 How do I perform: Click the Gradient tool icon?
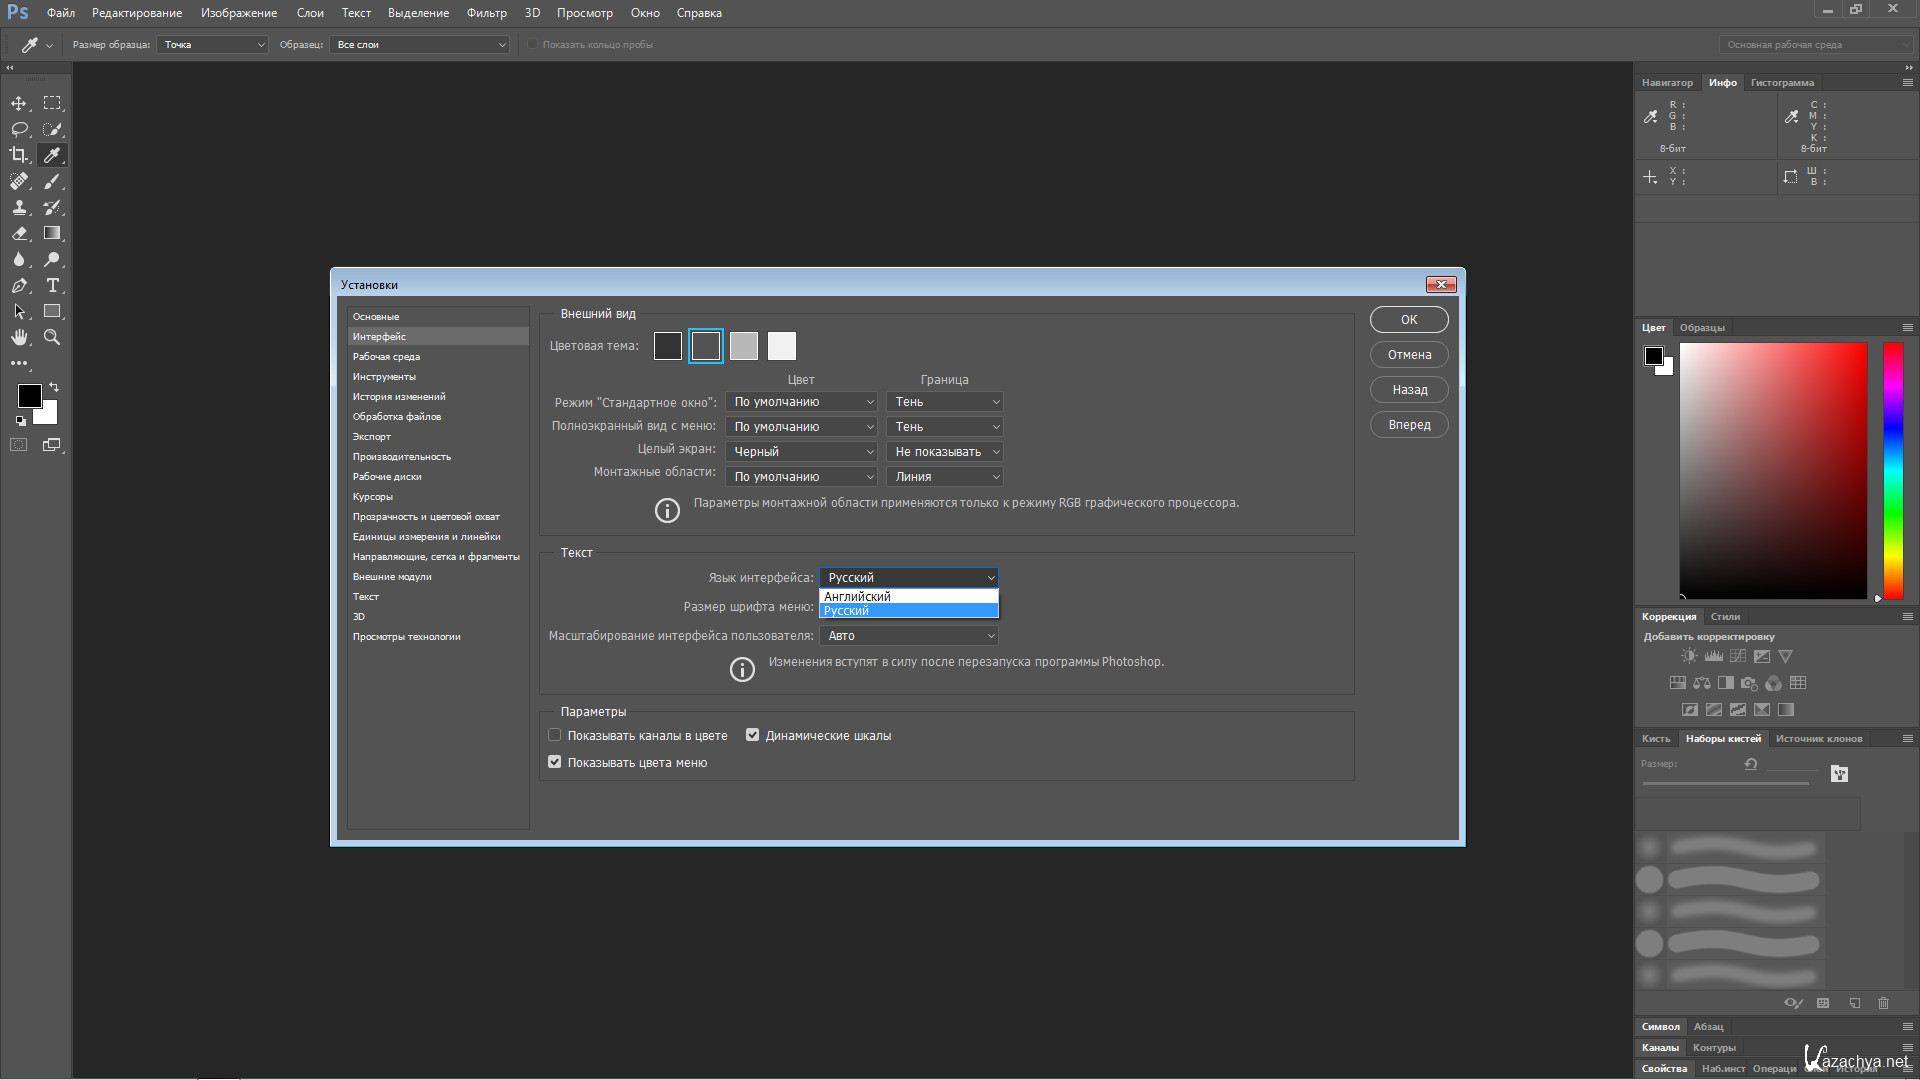[53, 233]
